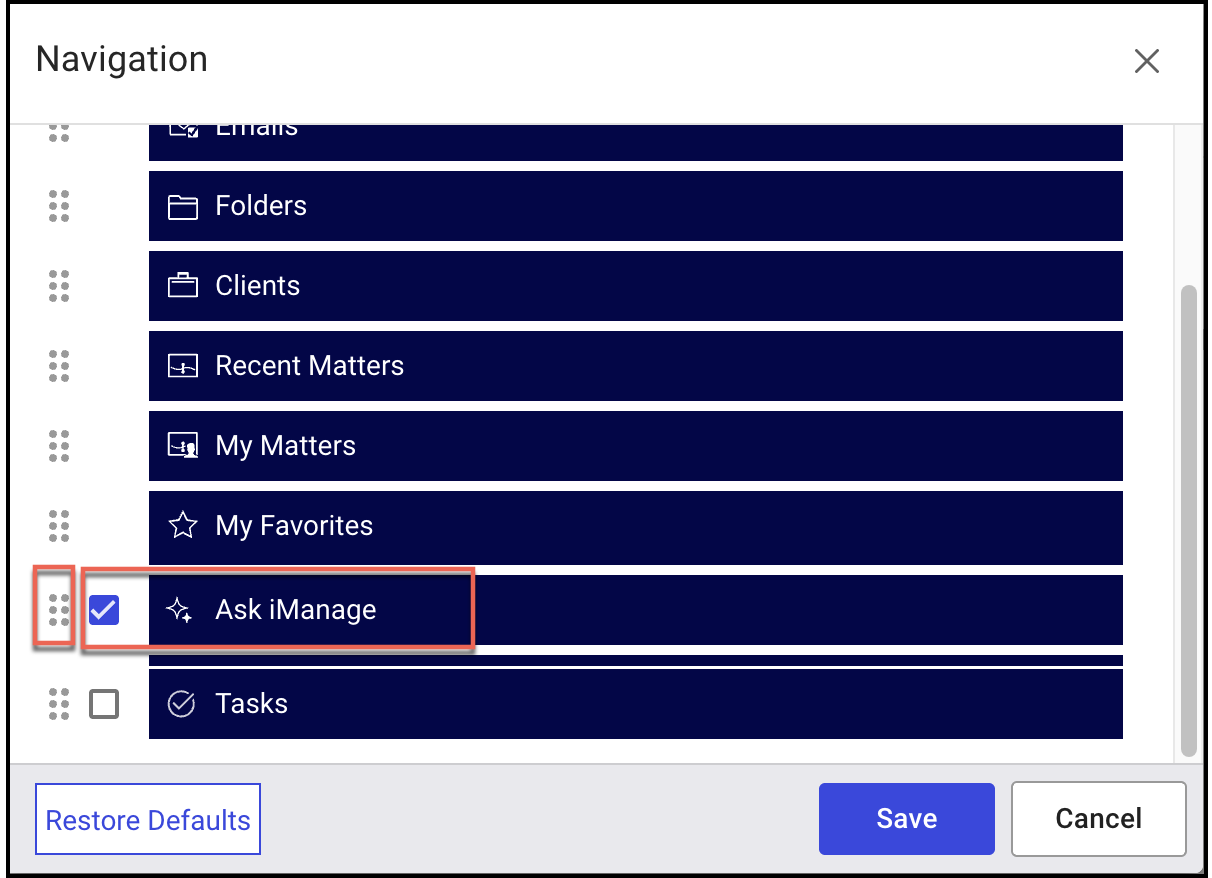
Task: Click the drag handle next to Folders
Action: pyautogui.click(x=58, y=206)
